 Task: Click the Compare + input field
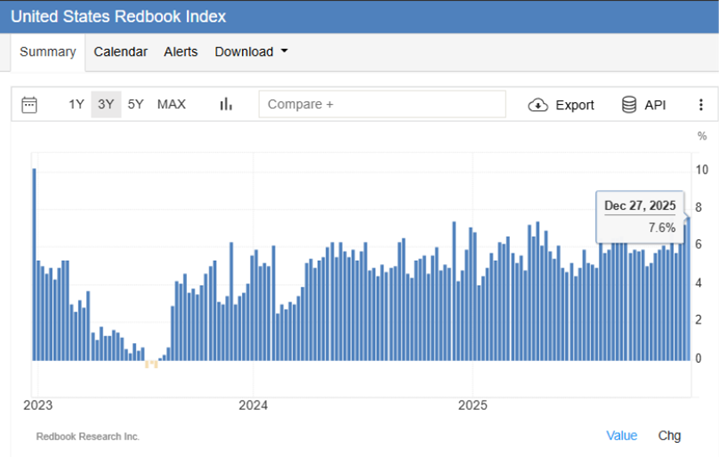pos(382,105)
